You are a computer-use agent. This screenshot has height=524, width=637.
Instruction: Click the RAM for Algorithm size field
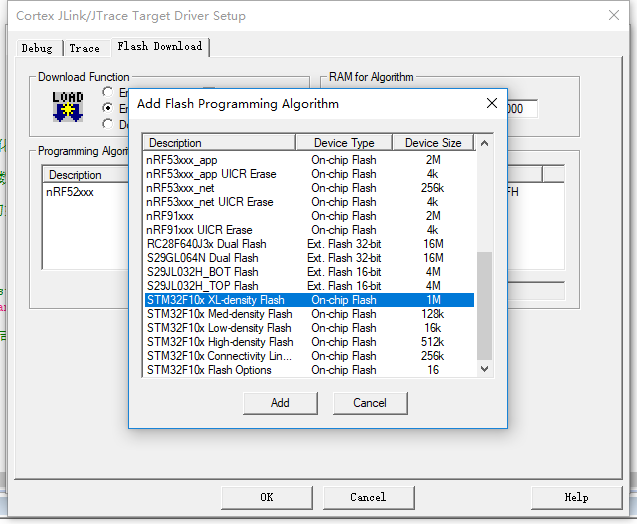522,109
